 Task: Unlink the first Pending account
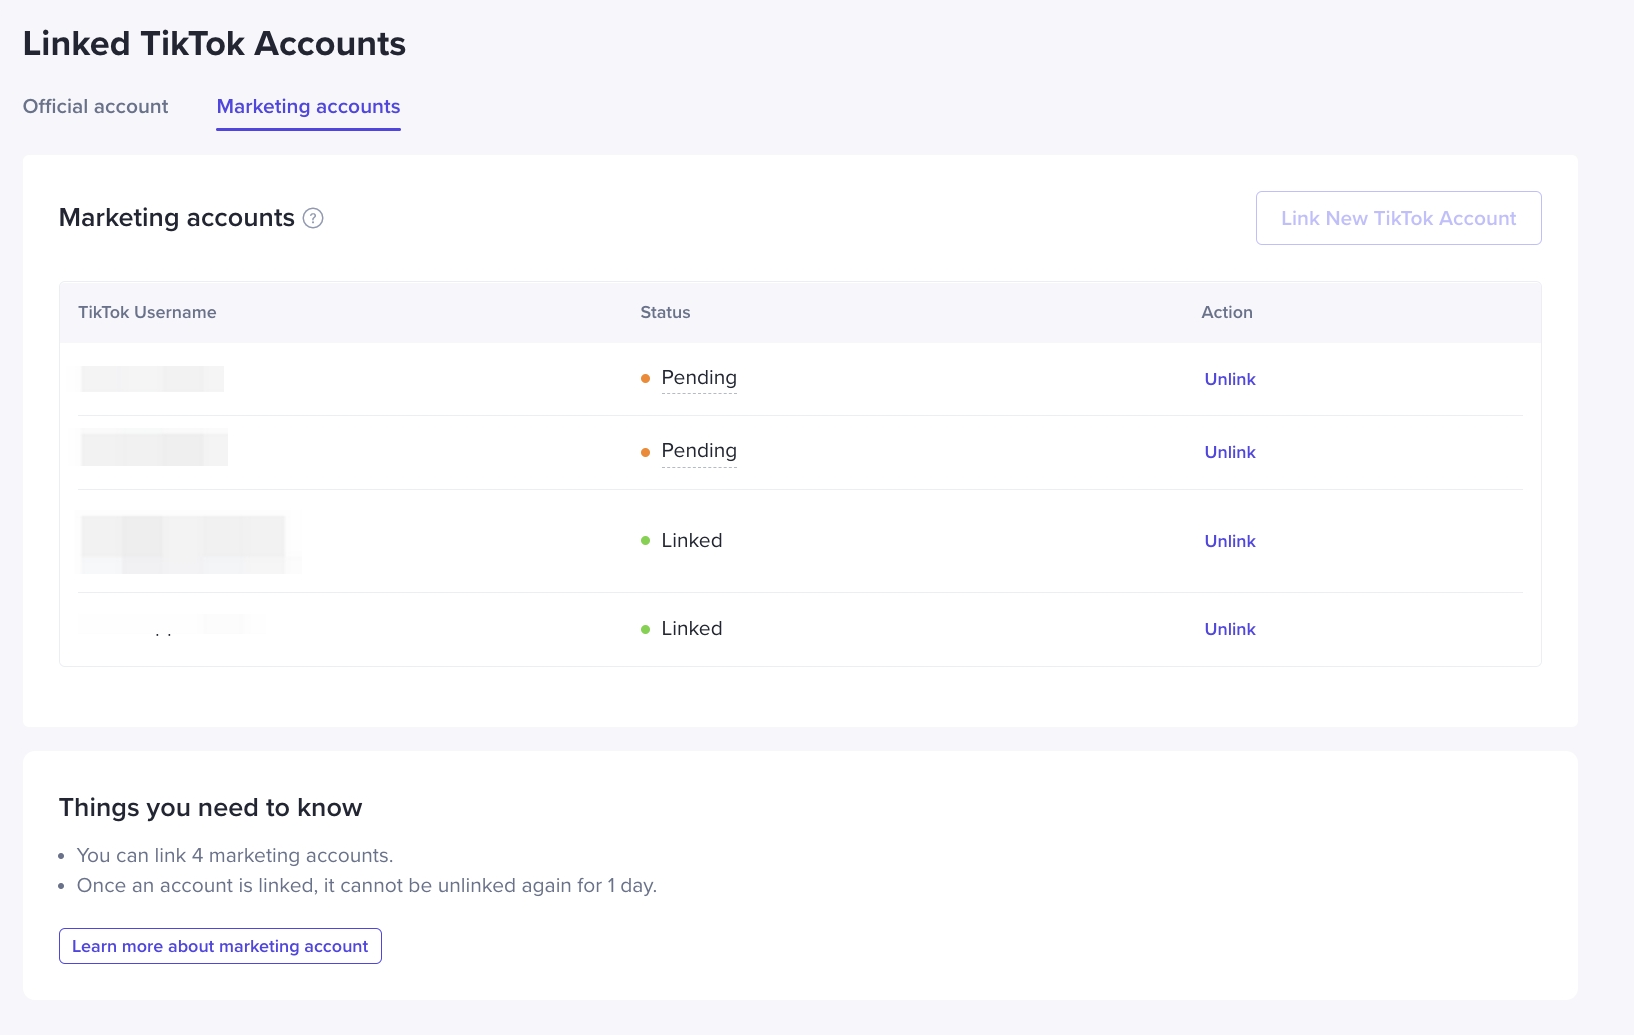click(1229, 379)
